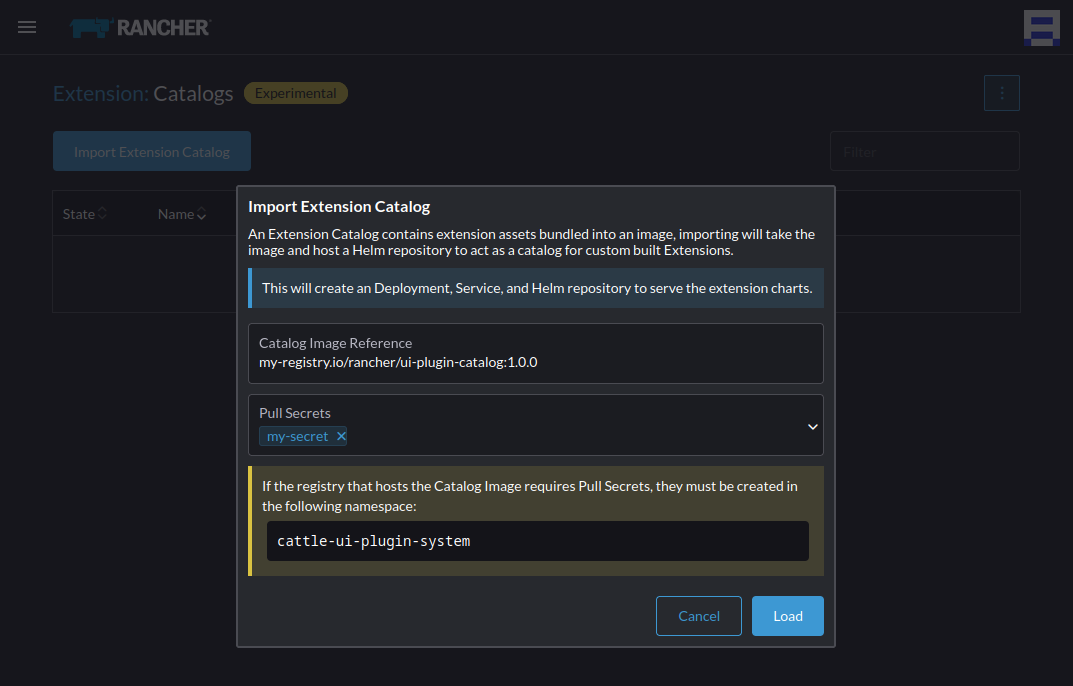Click the State column header
Image resolution: width=1073 pixels, height=686 pixels.
[78, 213]
